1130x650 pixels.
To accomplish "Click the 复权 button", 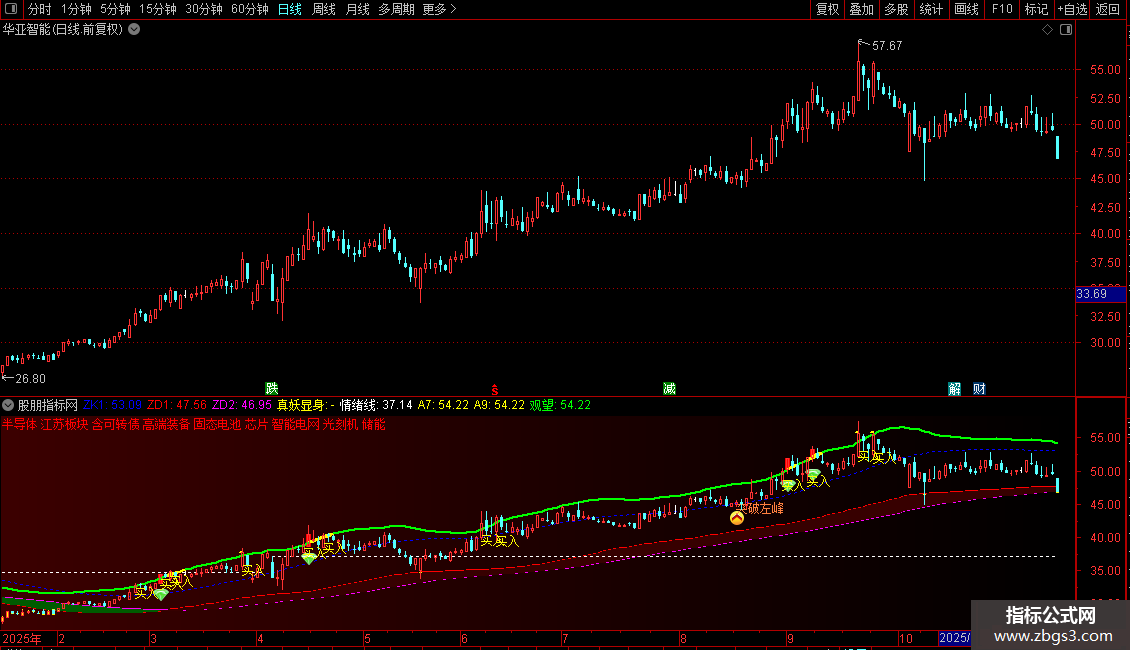I will (827, 9).
